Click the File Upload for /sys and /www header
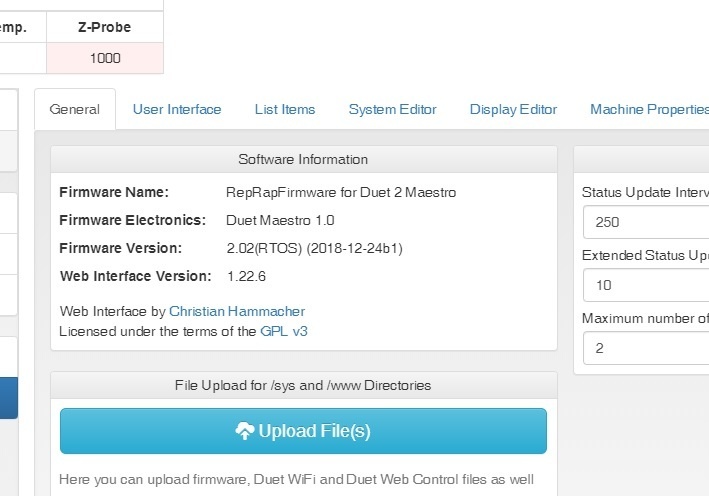 (303, 385)
